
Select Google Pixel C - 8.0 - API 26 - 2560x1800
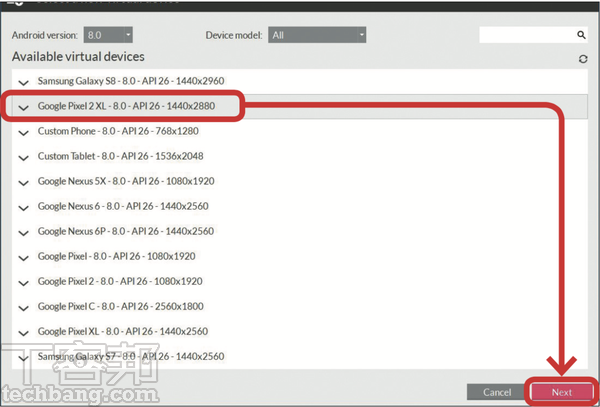coord(300,307)
